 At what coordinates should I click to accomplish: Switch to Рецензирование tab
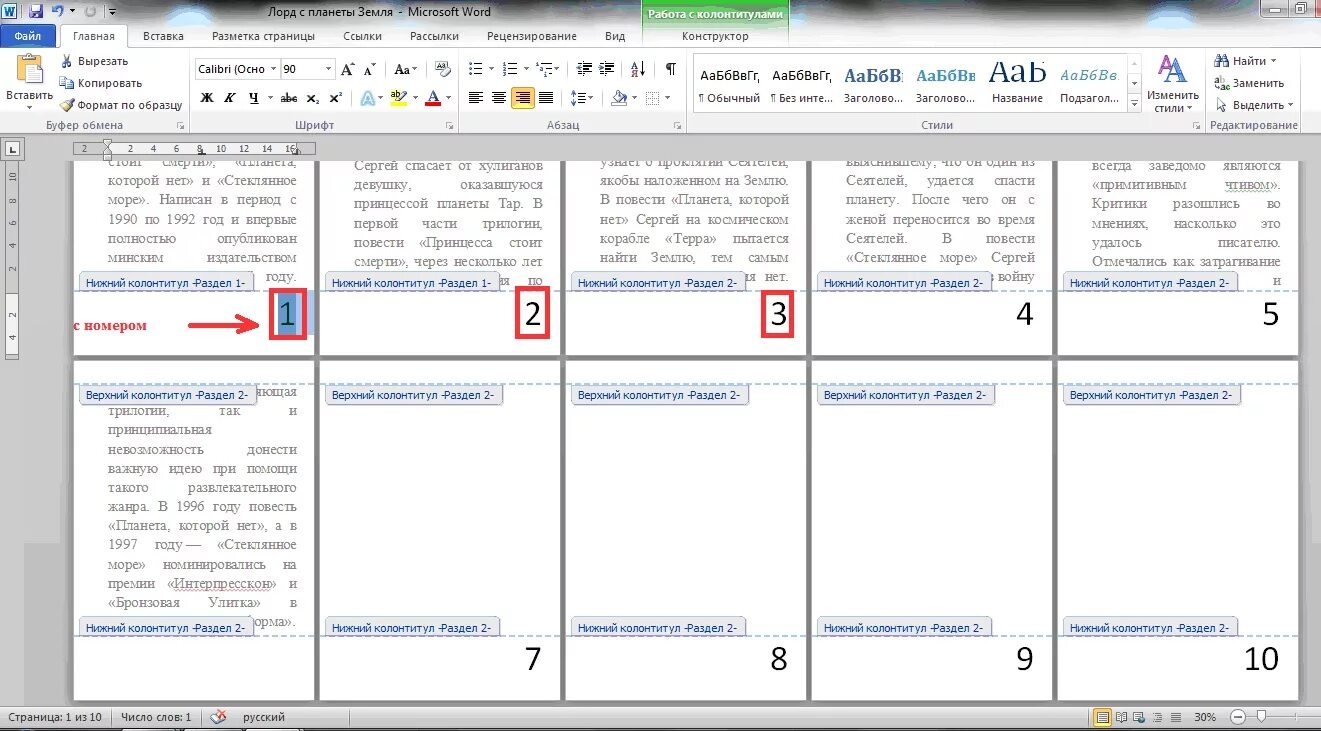531,36
